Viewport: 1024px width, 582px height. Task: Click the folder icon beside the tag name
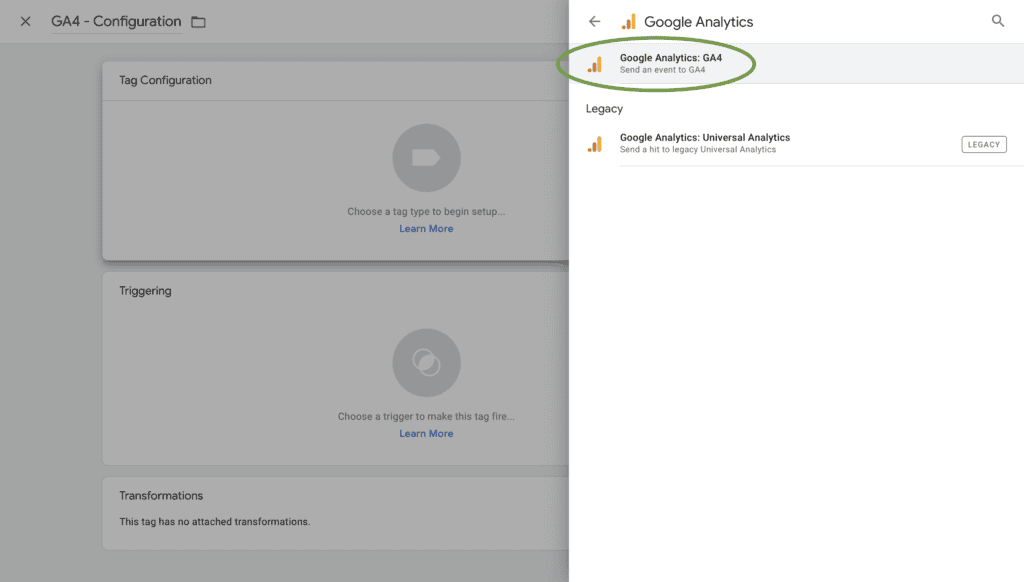pyautogui.click(x=198, y=22)
